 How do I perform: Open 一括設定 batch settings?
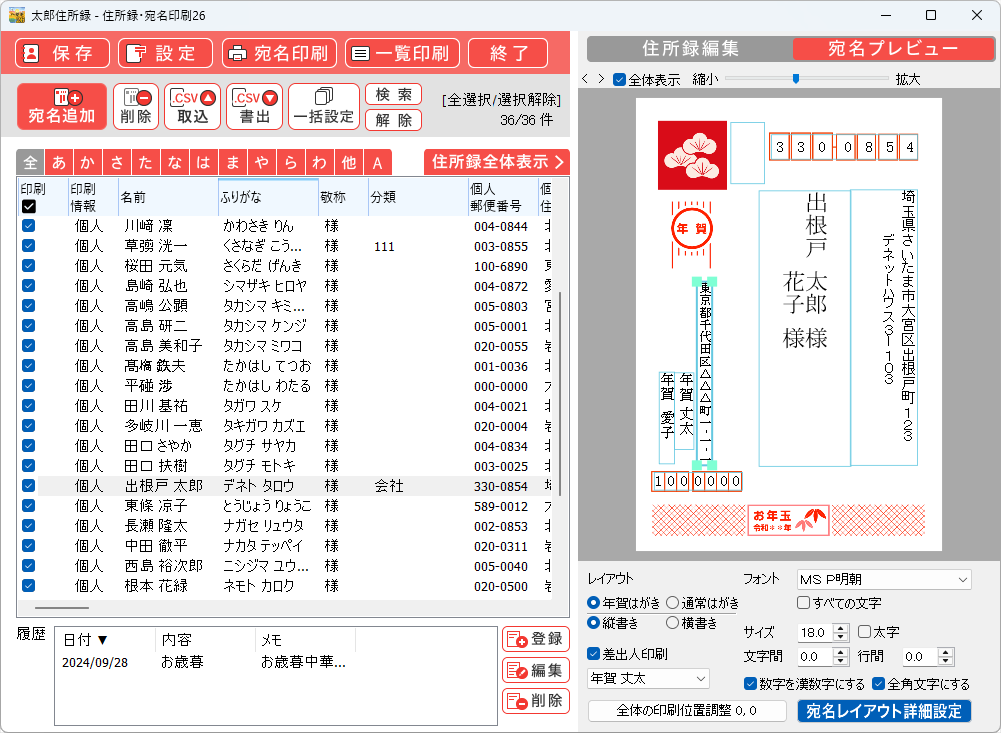323,106
